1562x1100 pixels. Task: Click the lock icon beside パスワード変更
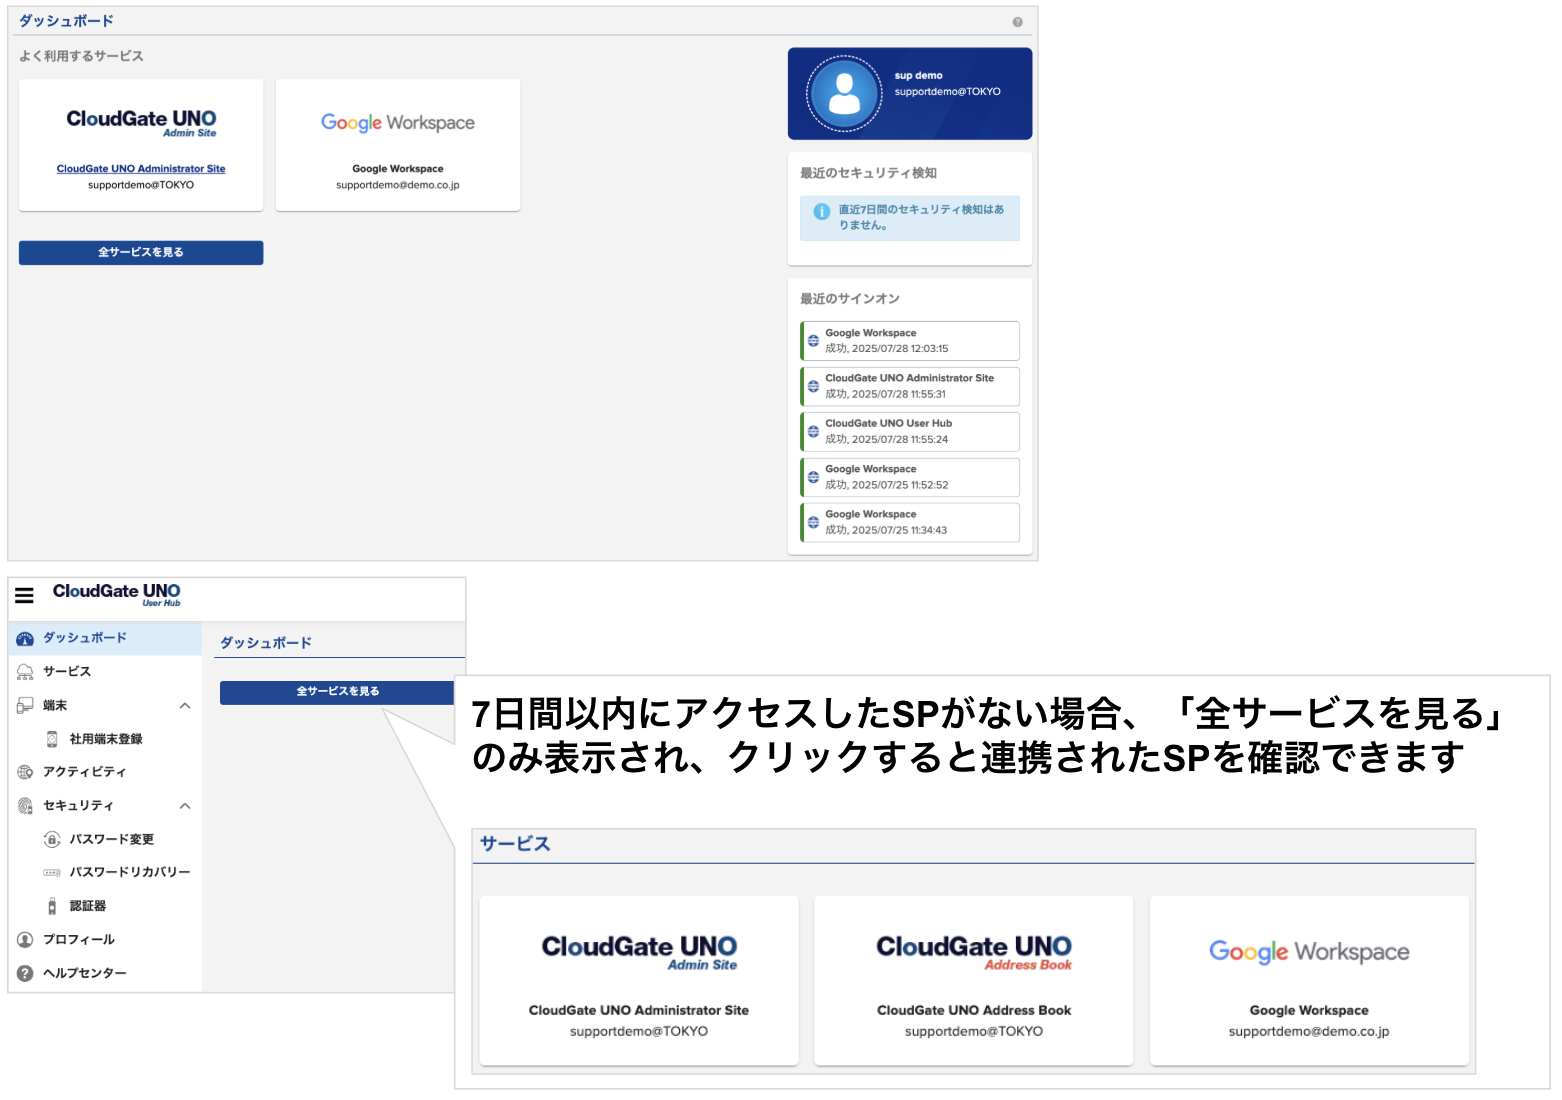tap(52, 839)
